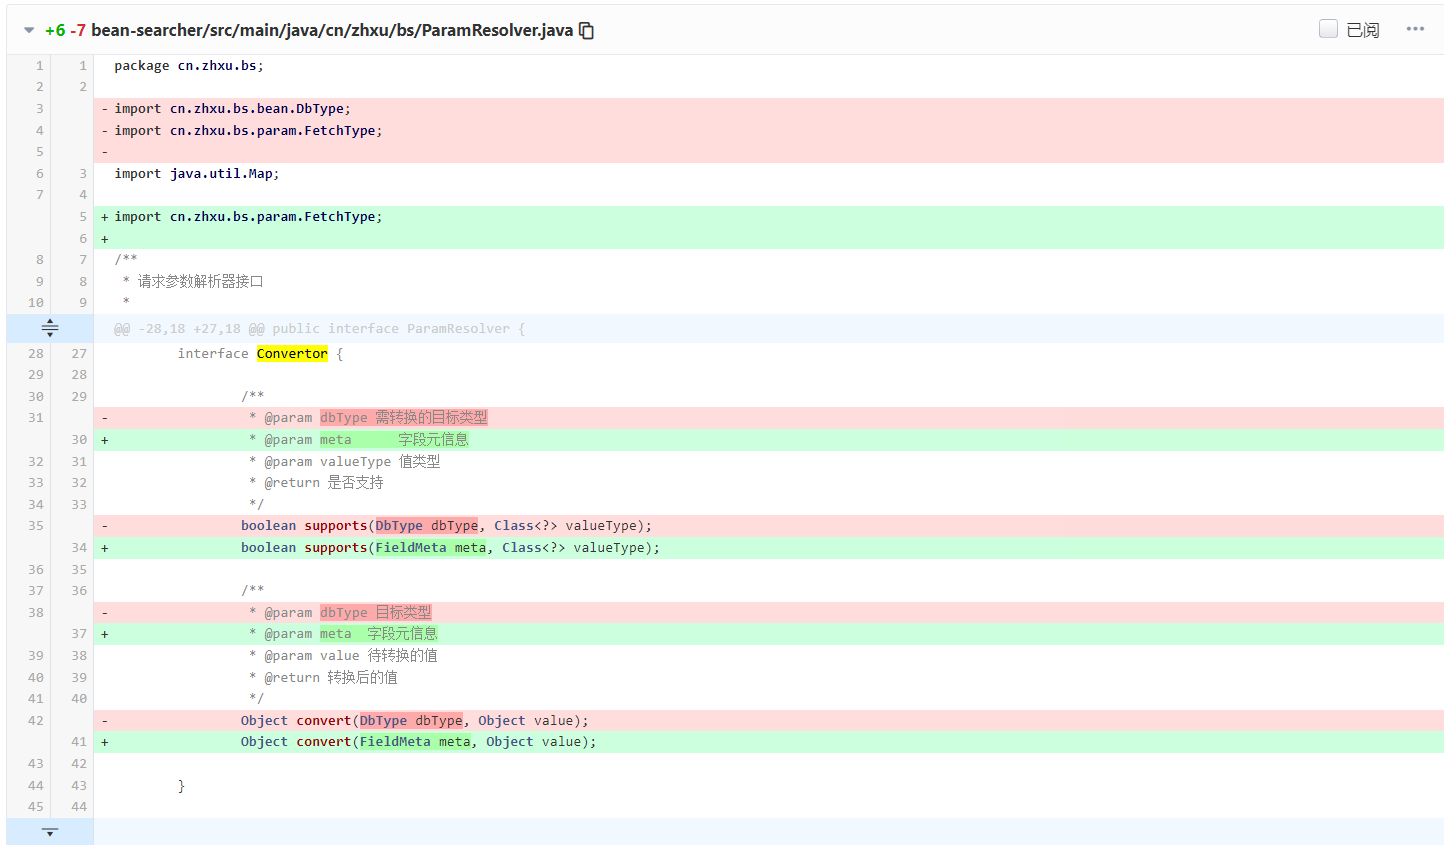Viewport: 1444px width, 845px height.
Task: Click the removed DbType import line
Action: [232, 109]
